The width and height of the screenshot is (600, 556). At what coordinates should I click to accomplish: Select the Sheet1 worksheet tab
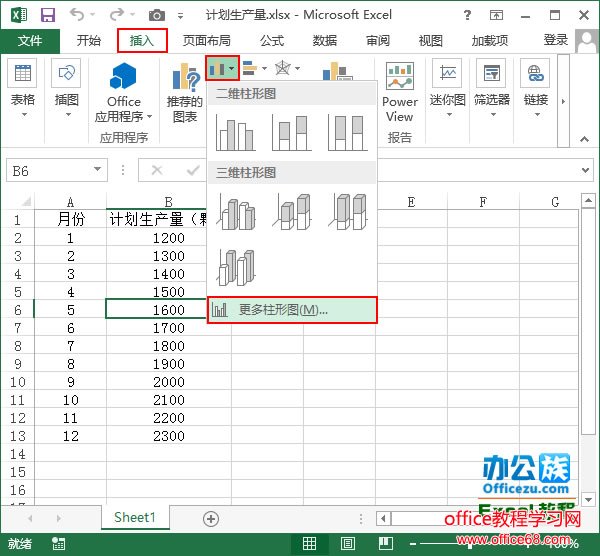coord(135,517)
